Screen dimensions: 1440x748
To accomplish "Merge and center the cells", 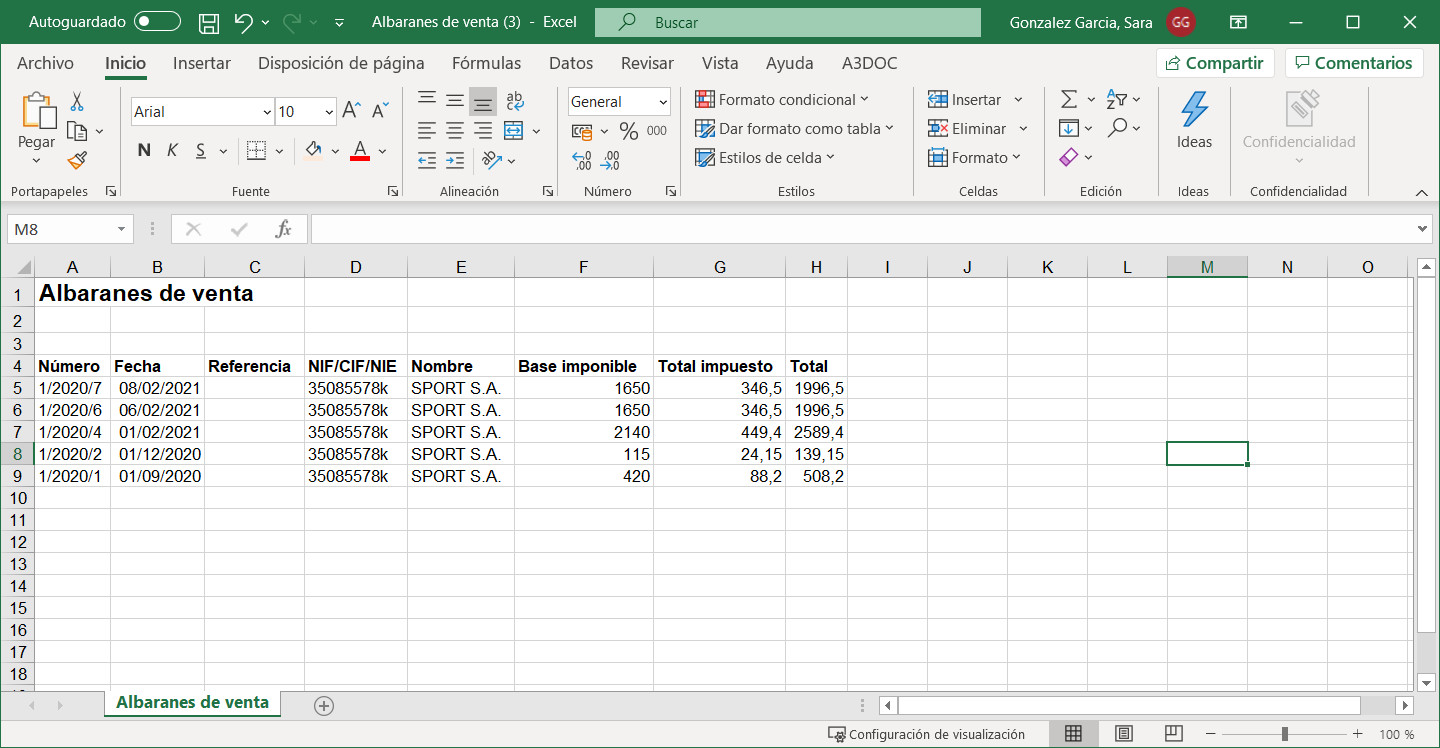I will [x=513, y=130].
